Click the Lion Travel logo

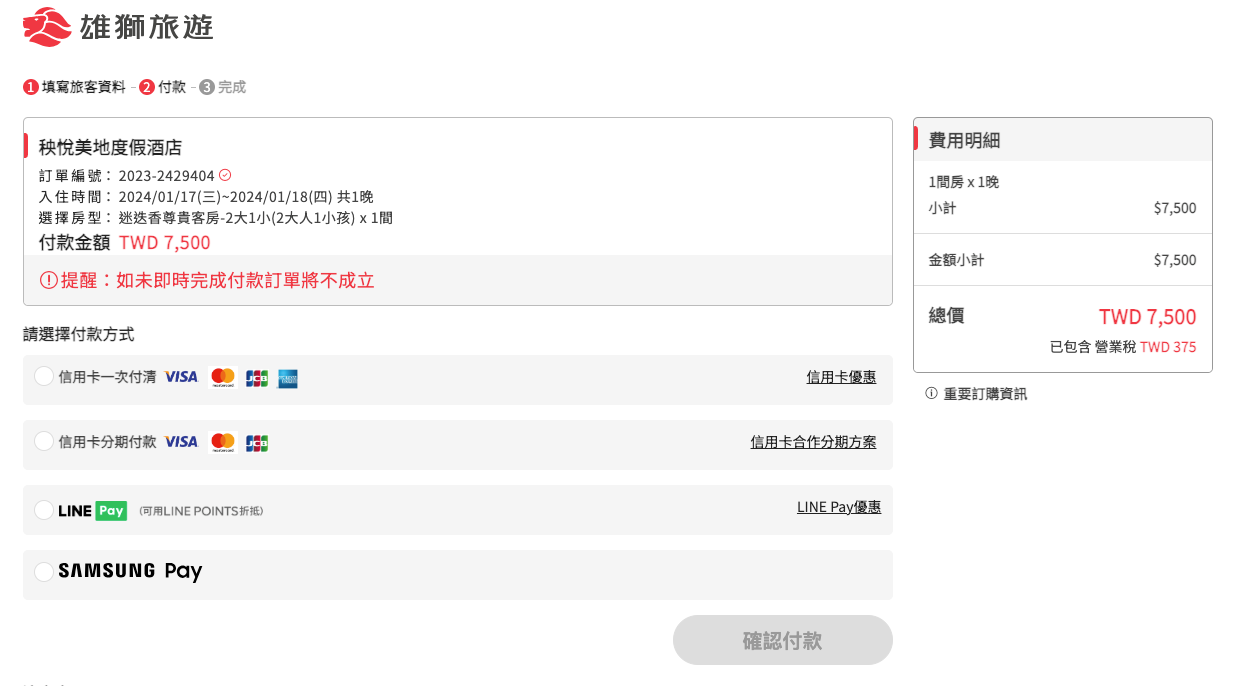click(118, 27)
